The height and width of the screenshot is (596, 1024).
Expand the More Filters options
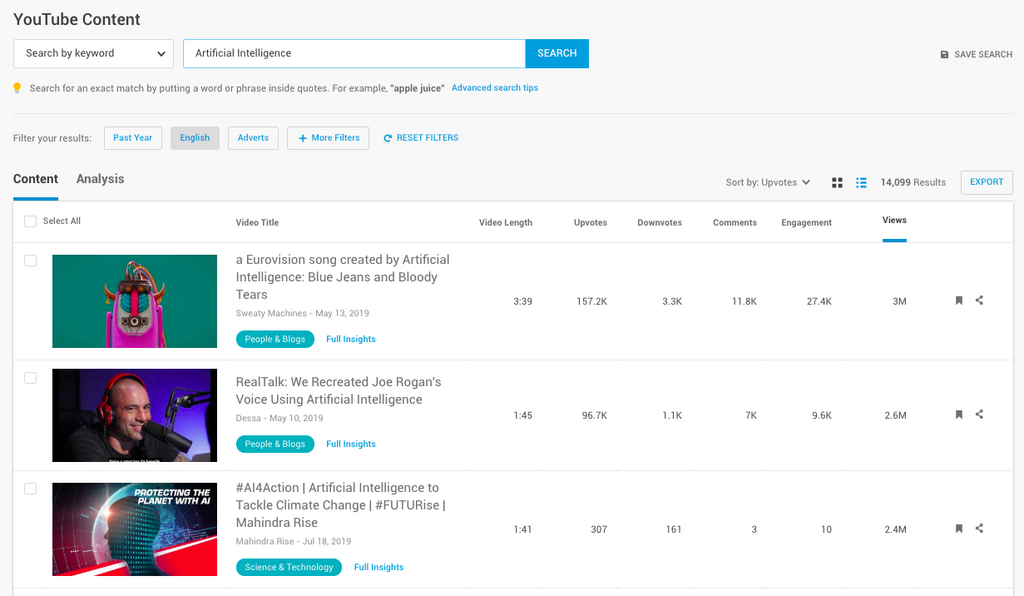(328, 138)
